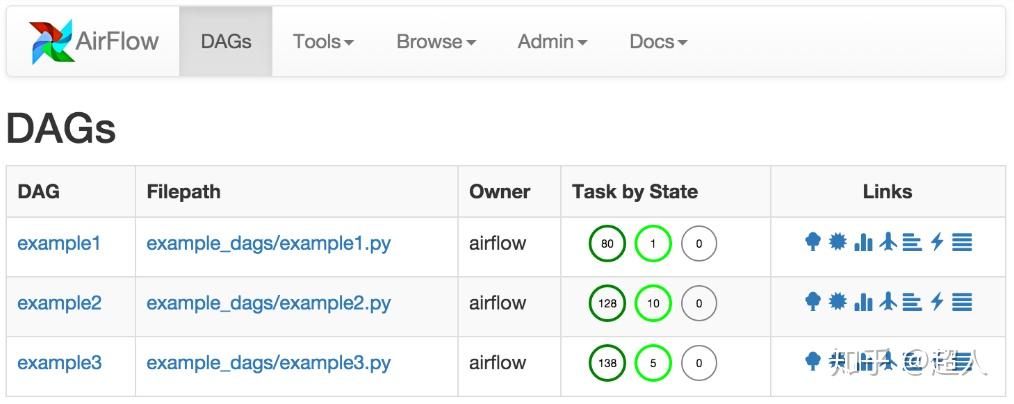
Task: Open the Docs dropdown menu
Action: 658,42
